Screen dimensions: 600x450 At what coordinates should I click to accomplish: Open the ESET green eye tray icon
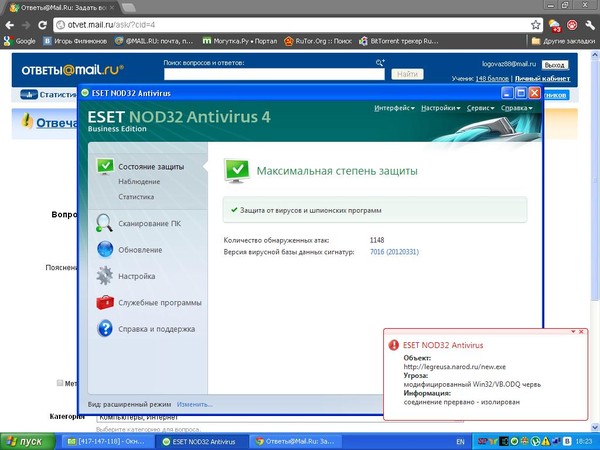(x=515, y=442)
